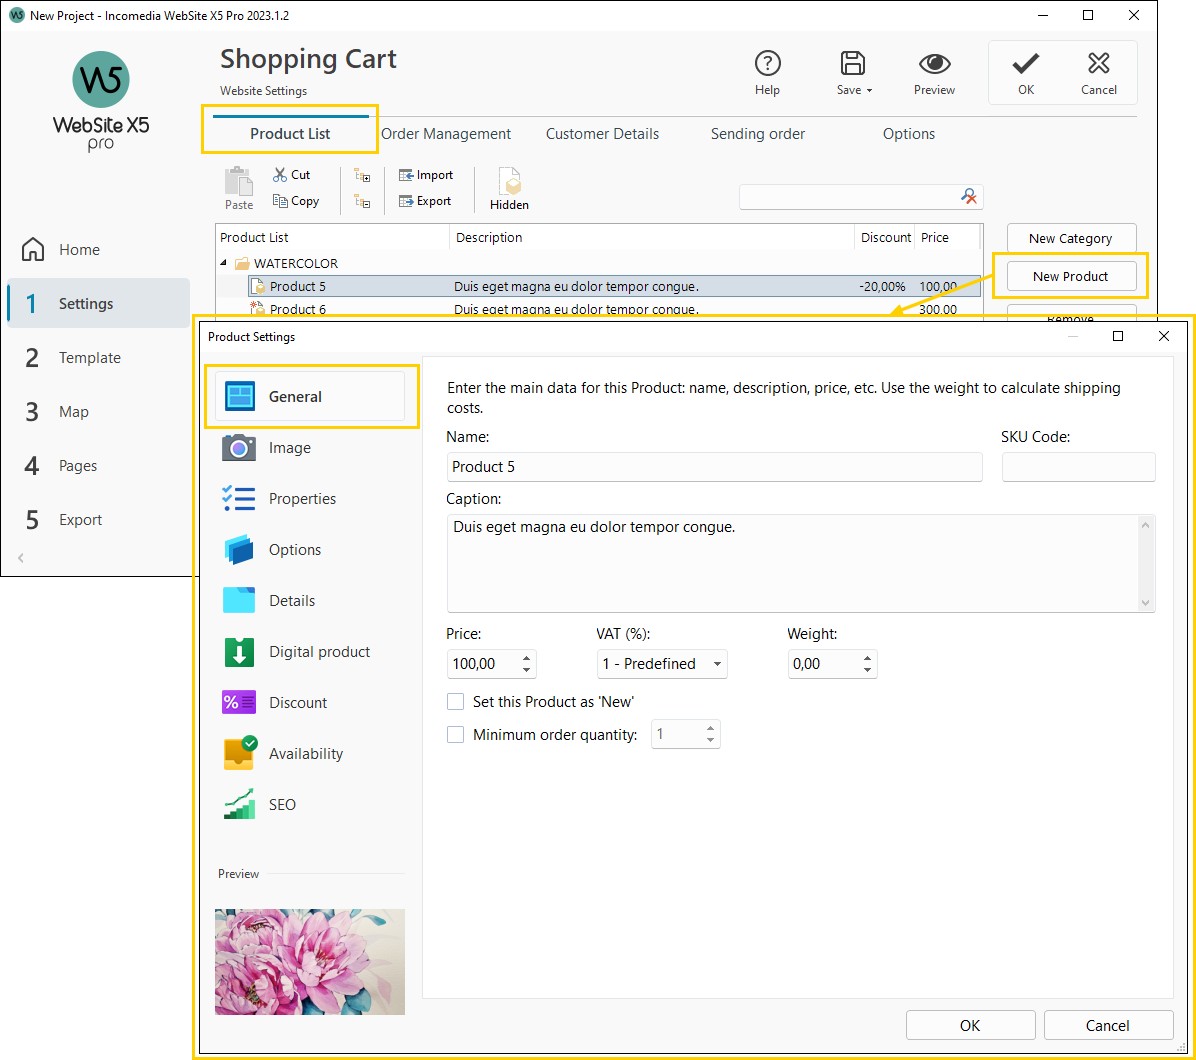Select the Digital product section icon

238,651
